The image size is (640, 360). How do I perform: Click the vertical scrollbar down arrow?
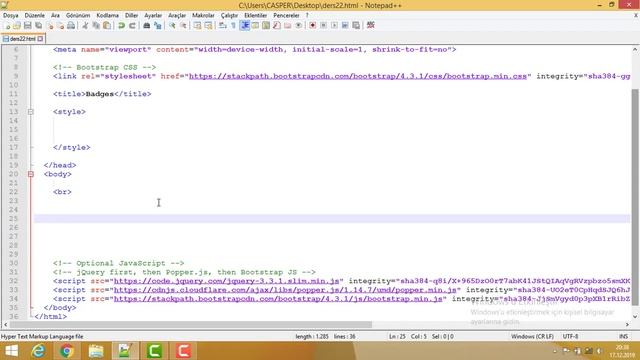click(635, 316)
